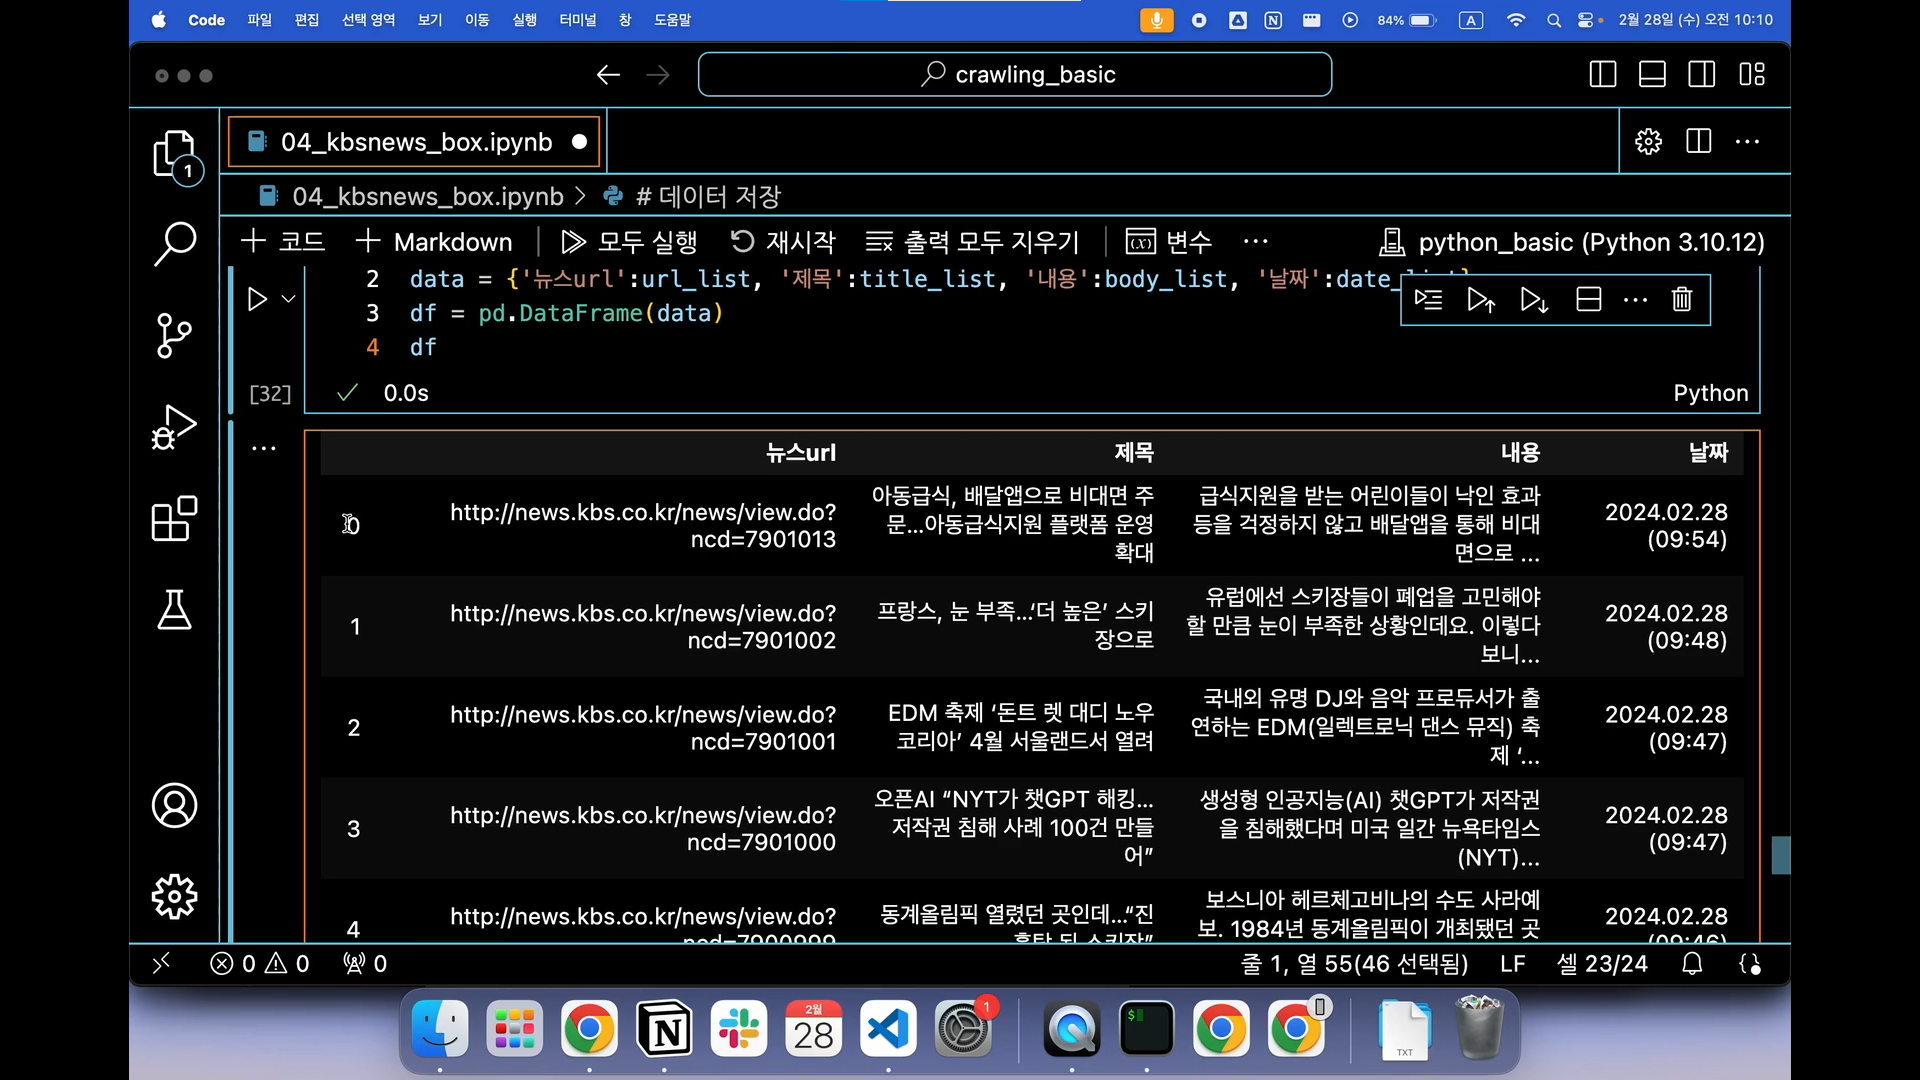Image resolution: width=1920 pixels, height=1080 pixels.
Task: Open the 터미널 menu in menu bar
Action: point(577,20)
